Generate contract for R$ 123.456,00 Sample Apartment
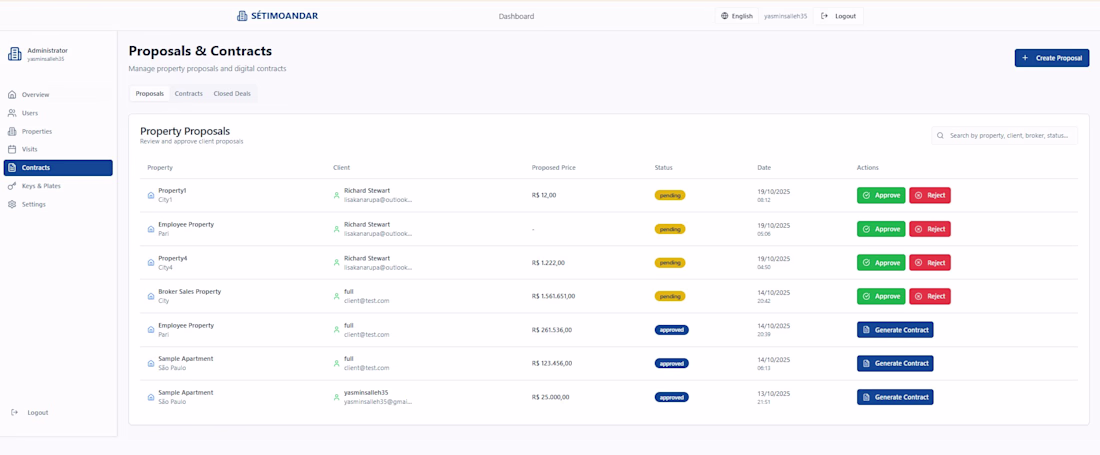The width and height of the screenshot is (1100, 455). tap(895, 364)
